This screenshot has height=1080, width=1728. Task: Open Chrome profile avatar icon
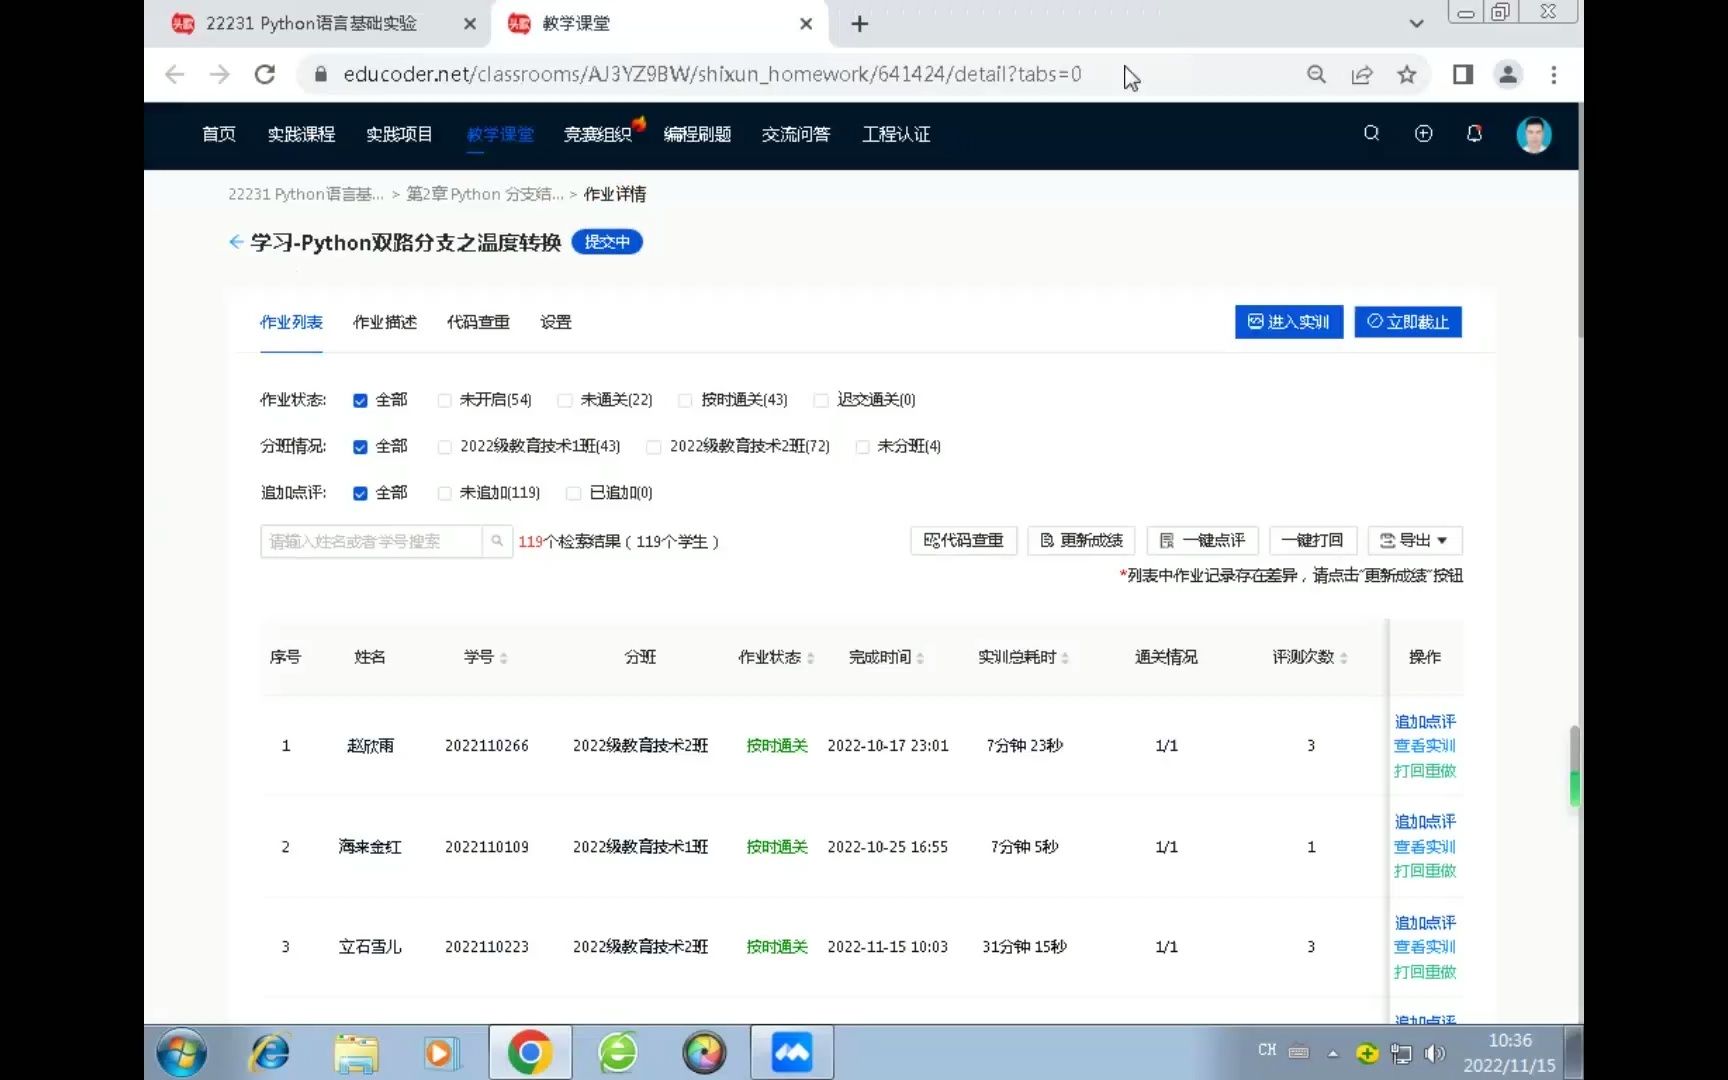(x=1508, y=75)
